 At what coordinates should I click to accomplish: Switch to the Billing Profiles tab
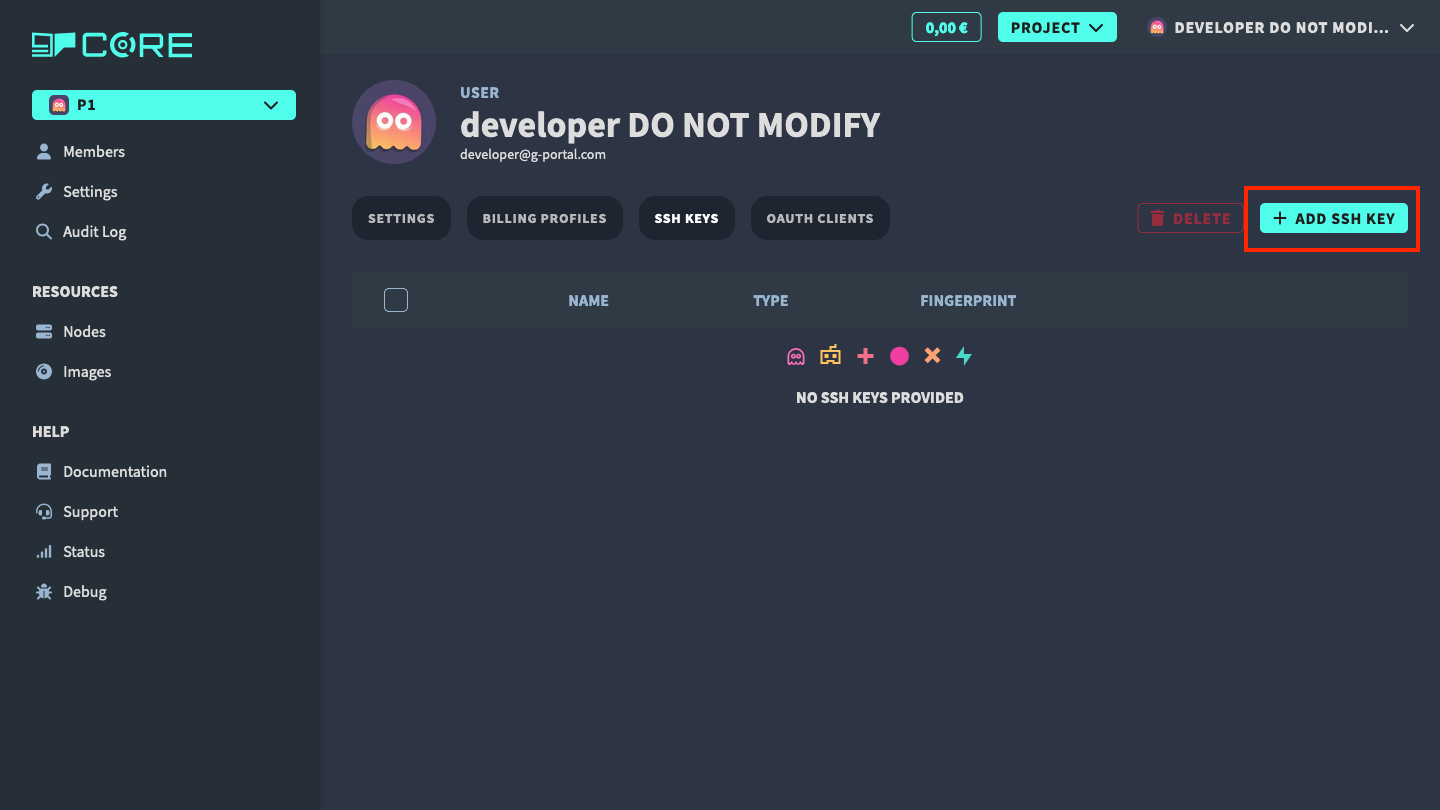coord(544,218)
